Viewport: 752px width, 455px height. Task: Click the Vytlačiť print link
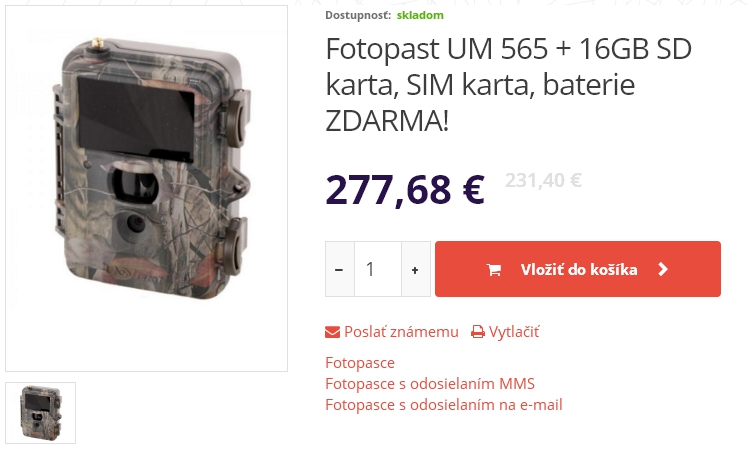[514, 332]
